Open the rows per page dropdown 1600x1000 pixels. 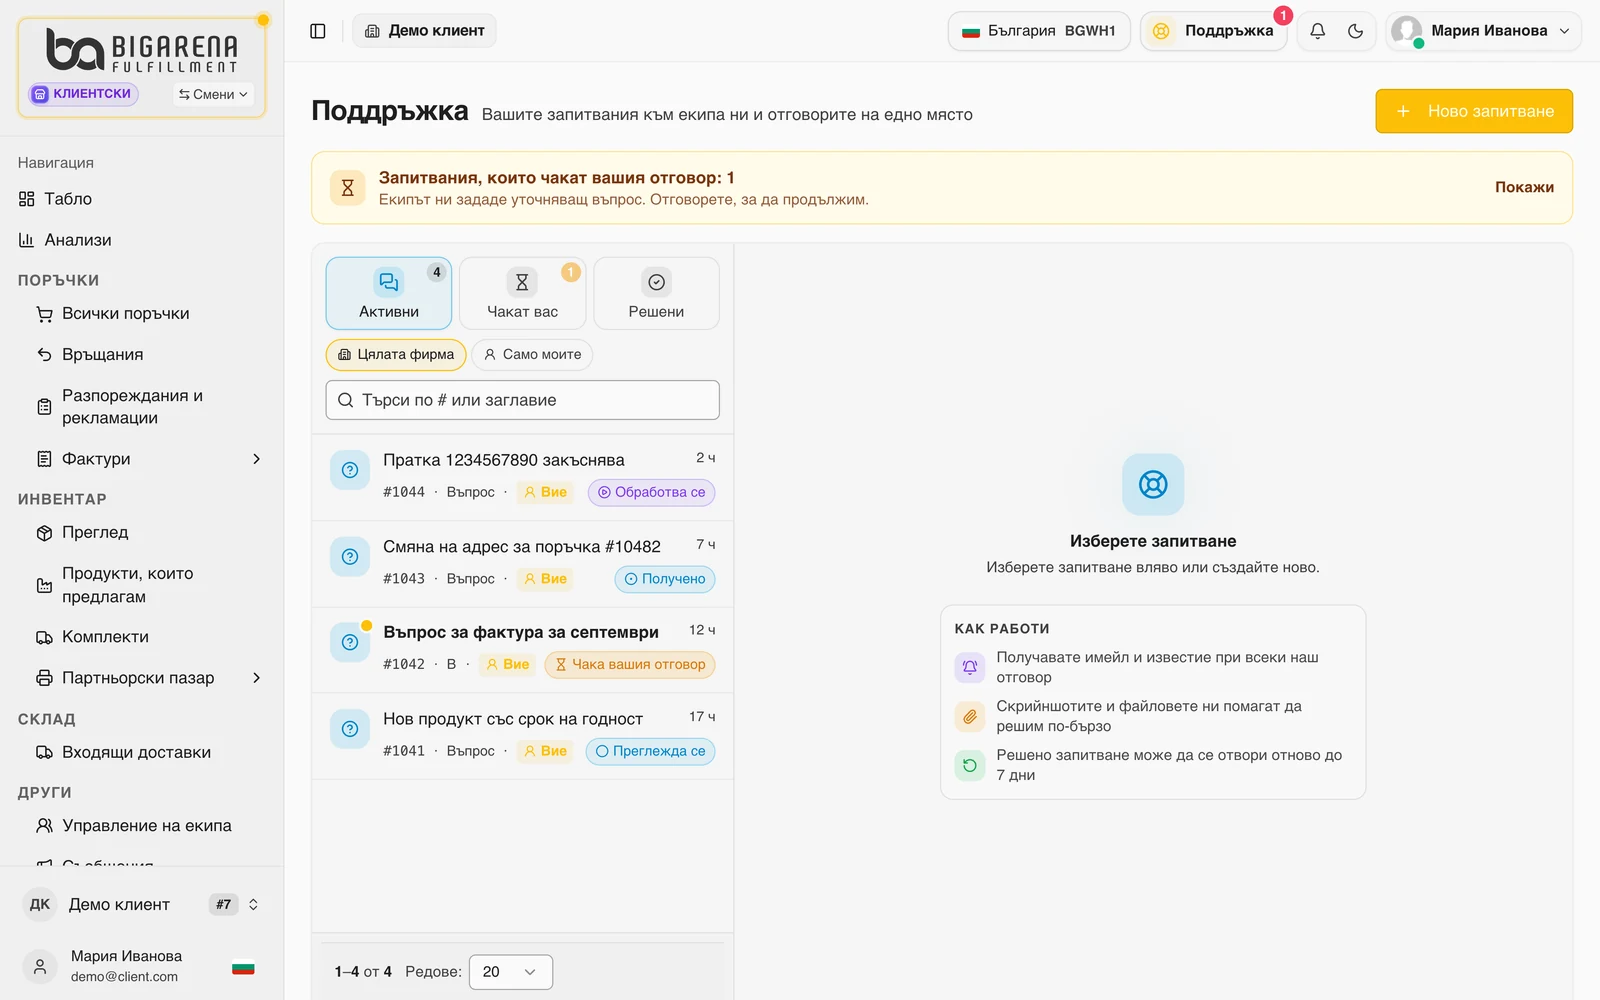coord(510,972)
